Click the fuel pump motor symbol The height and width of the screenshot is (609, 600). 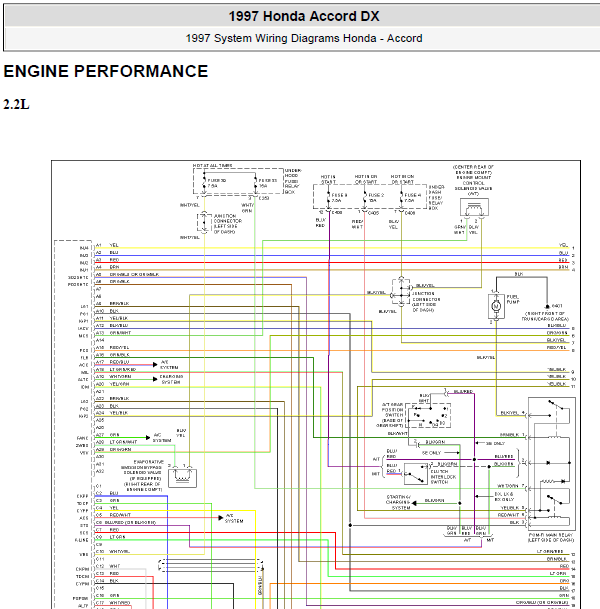[x=496, y=306]
